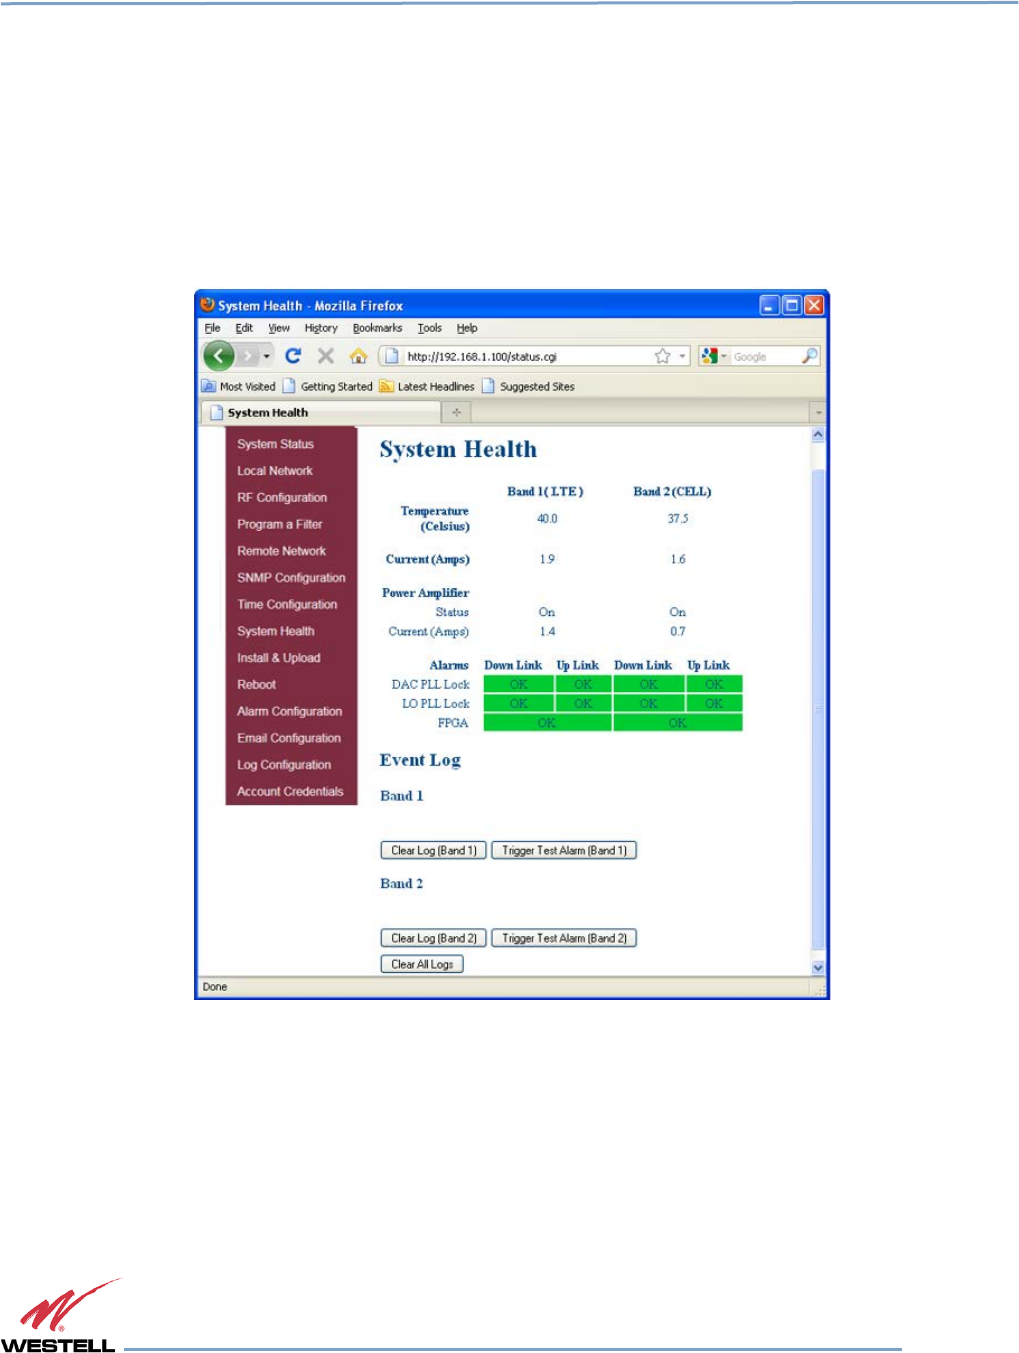
Task: Click Trigger Test Alarm (Band 2)
Action: (564, 938)
